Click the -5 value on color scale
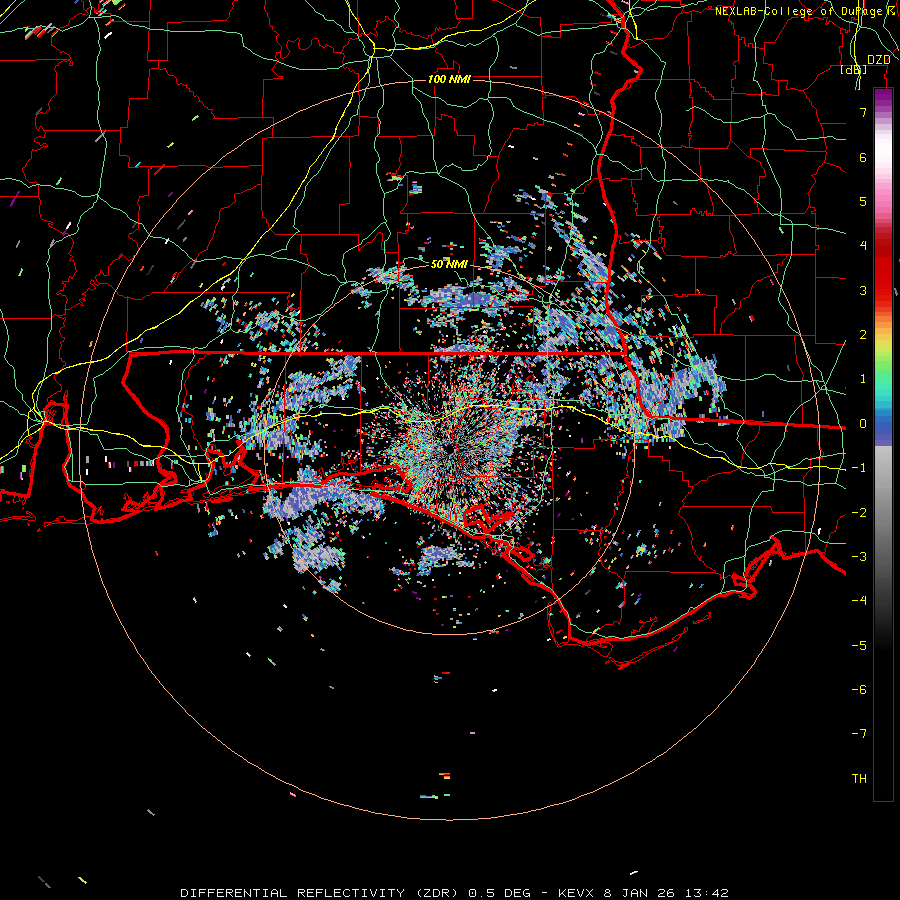This screenshot has width=900, height=900. 859,646
